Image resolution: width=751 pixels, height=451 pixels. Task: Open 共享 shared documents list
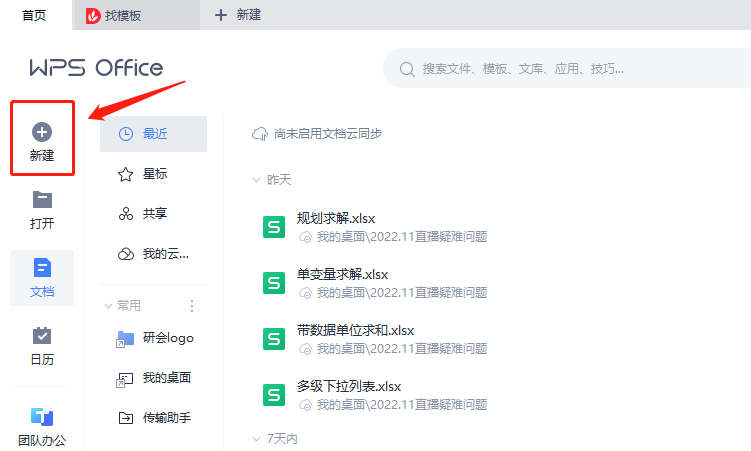pyautogui.click(x=153, y=214)
